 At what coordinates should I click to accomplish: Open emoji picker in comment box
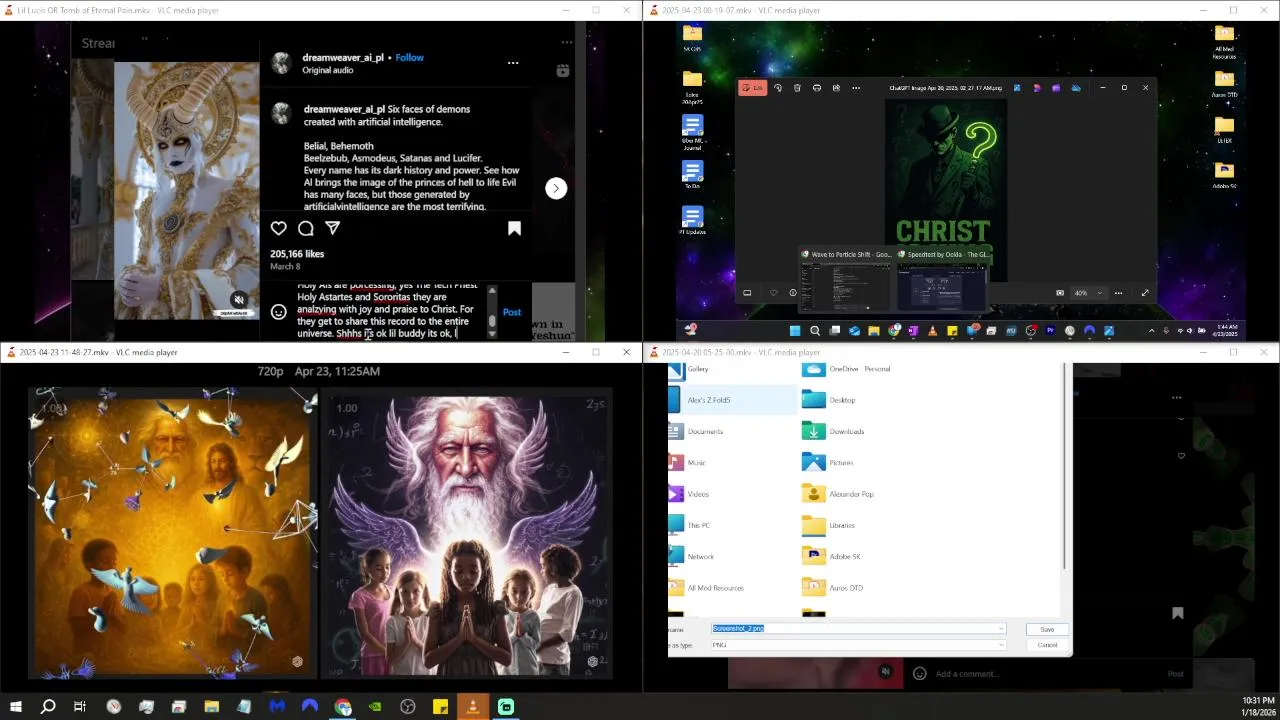(x=279, y=312)
